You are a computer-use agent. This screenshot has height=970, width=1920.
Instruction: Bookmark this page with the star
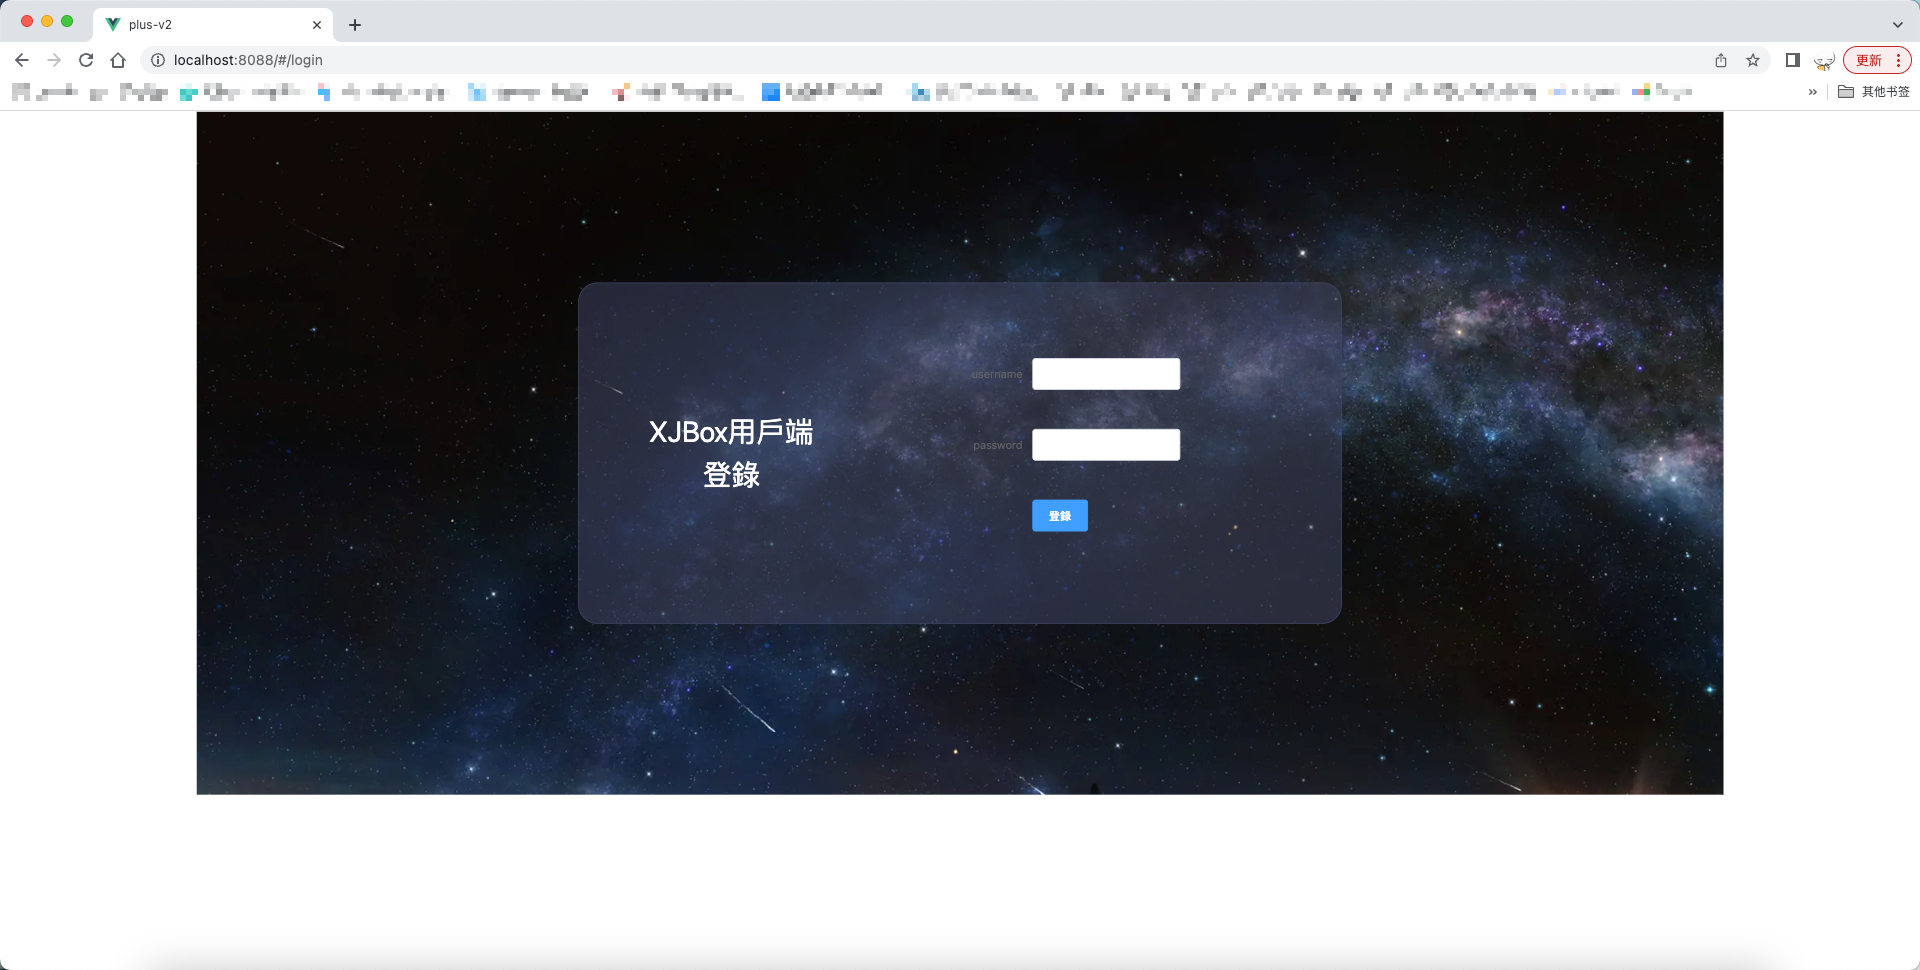[1753, 60]
